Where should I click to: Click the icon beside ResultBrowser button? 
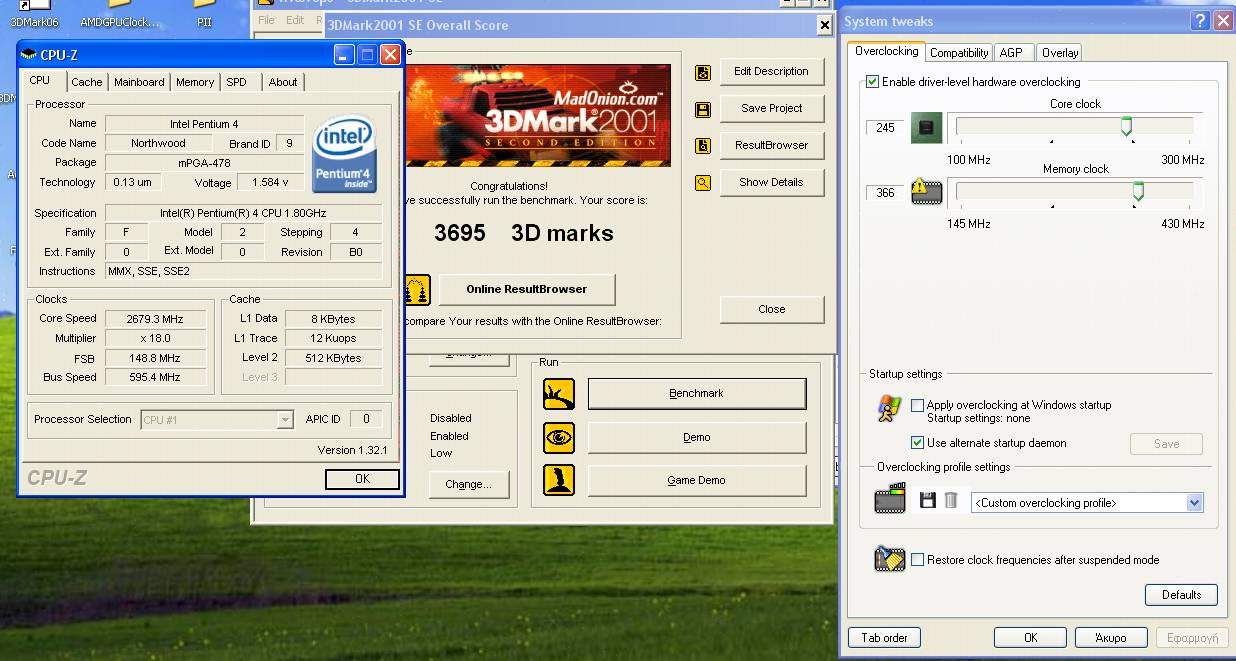[x=703, y=146]
